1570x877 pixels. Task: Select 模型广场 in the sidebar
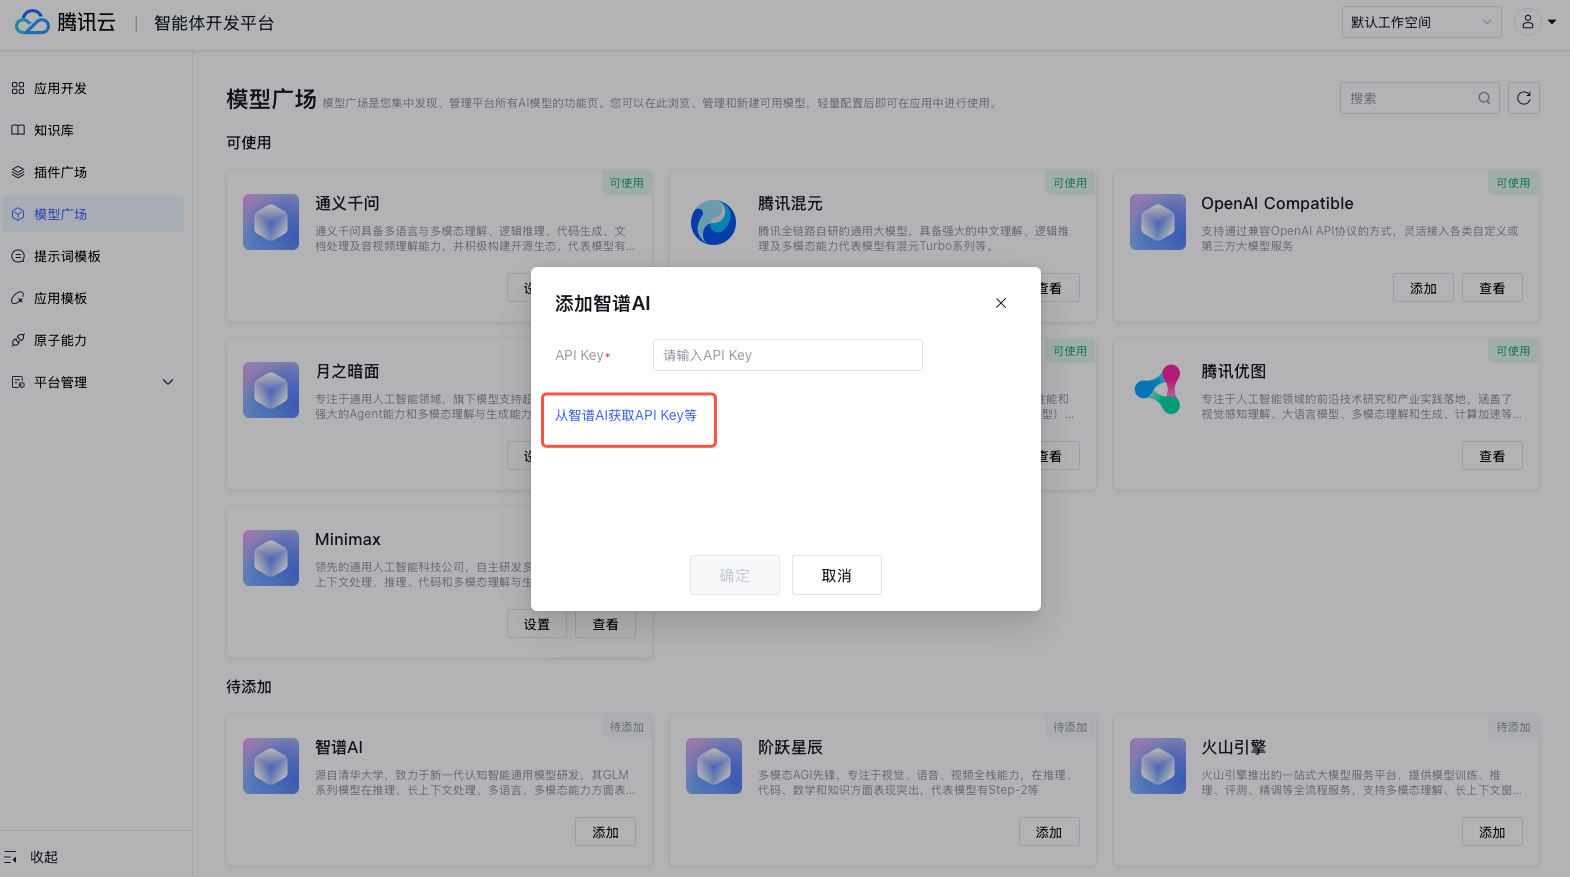coord(92,214)
